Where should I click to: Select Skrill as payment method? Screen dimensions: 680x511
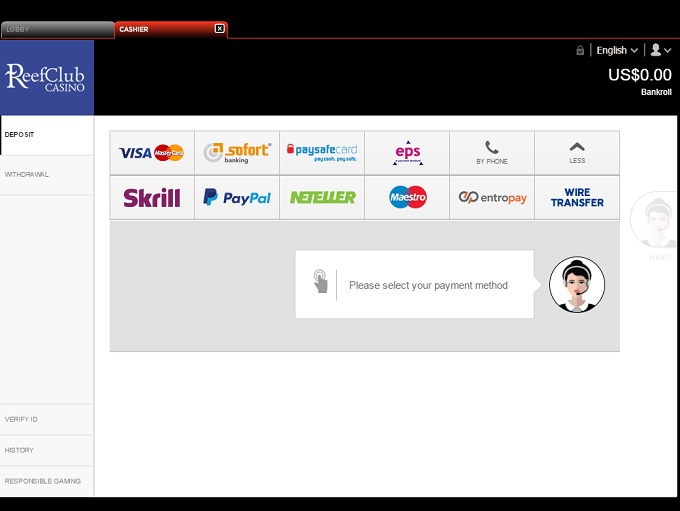tap(151, 198)
